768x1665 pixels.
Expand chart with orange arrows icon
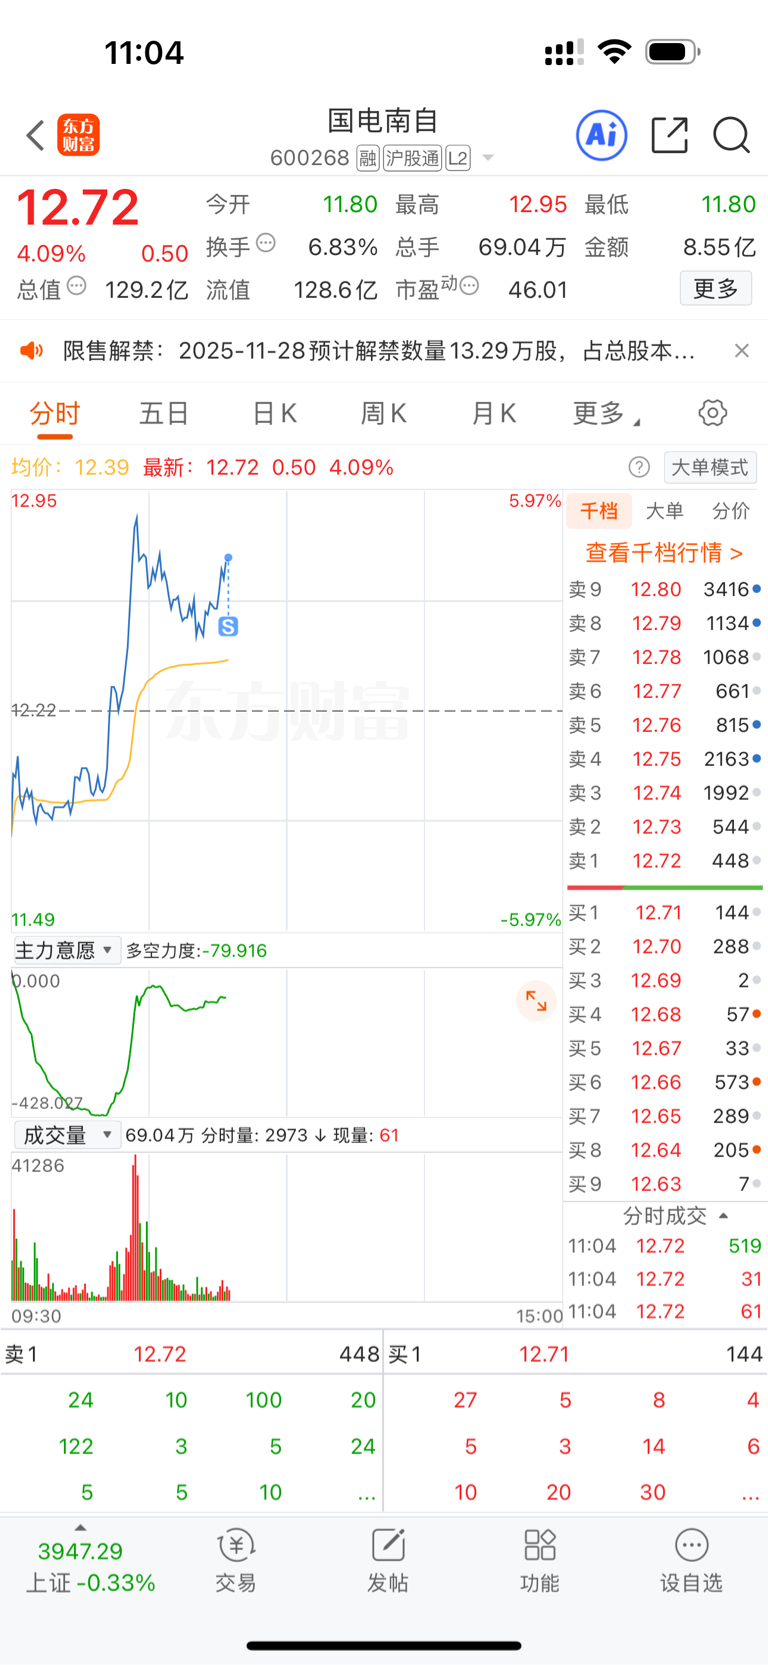click(536, 1000)
